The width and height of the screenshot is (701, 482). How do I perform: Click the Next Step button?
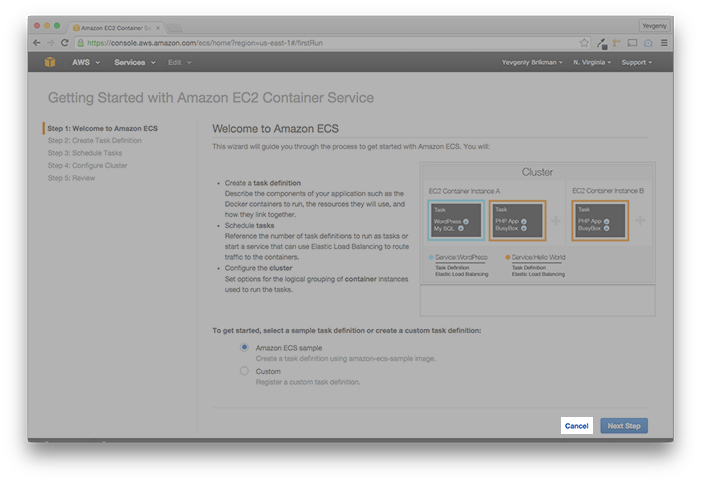[624, 426]
